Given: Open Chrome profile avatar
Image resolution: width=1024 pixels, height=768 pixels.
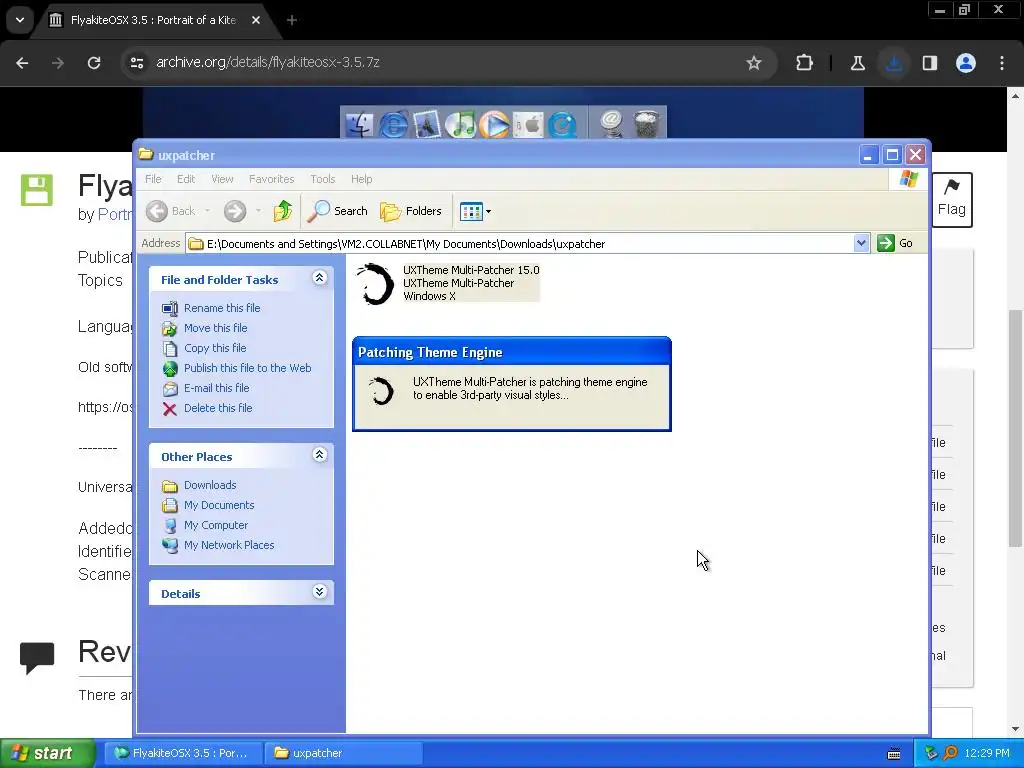Looking at the screenshot, I should (x=966, y=63).
